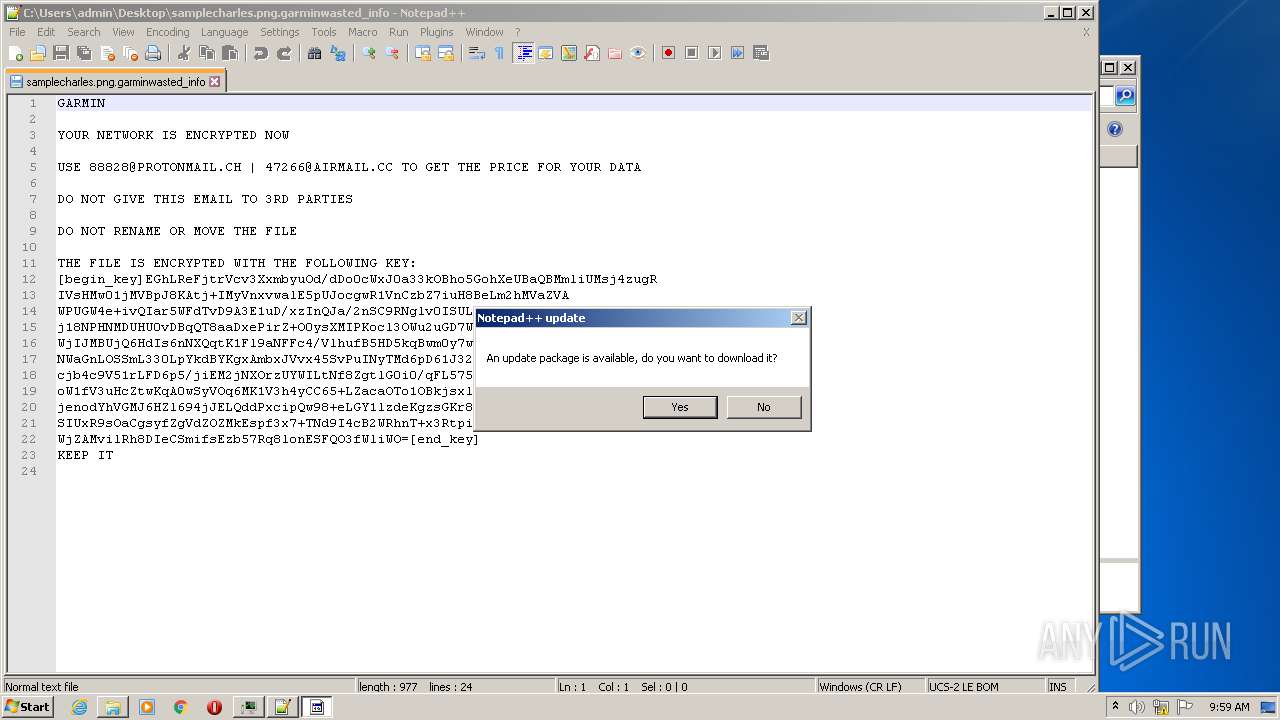Click the Zoom In toolbar icon
This screenshot has width=1280, height=720.
point(368,53)
